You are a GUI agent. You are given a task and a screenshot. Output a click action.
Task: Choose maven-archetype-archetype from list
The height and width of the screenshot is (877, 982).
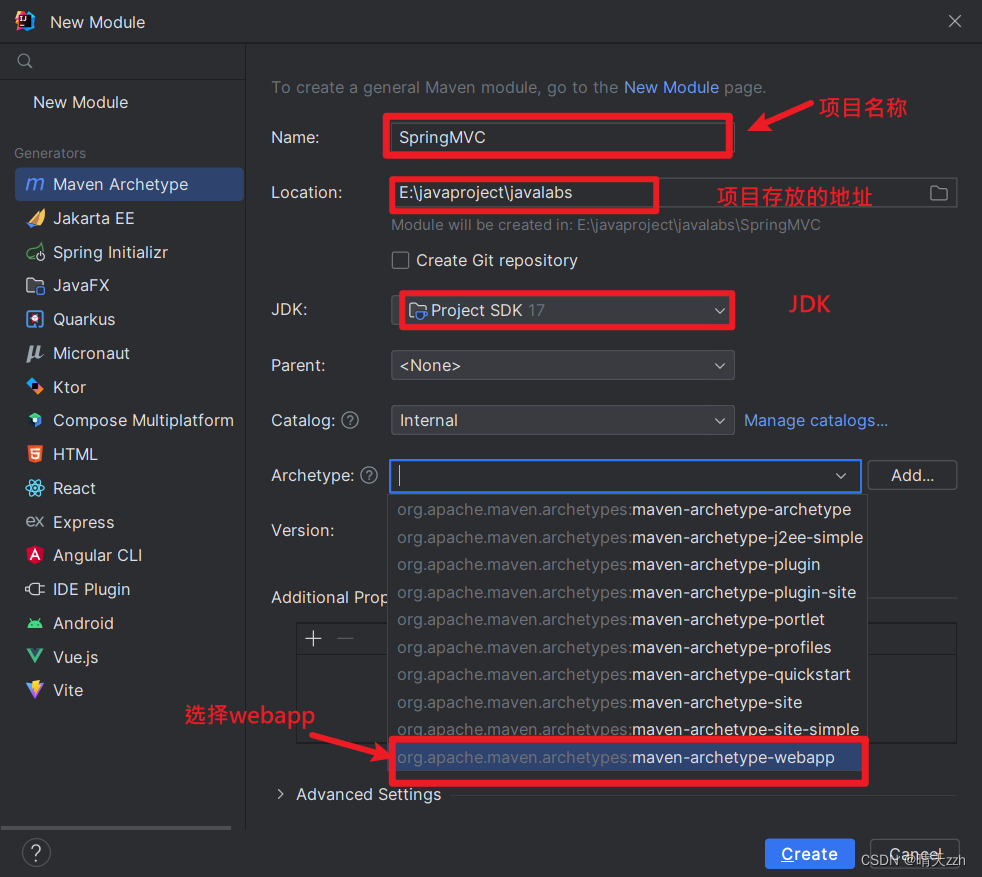click(628, 509)
